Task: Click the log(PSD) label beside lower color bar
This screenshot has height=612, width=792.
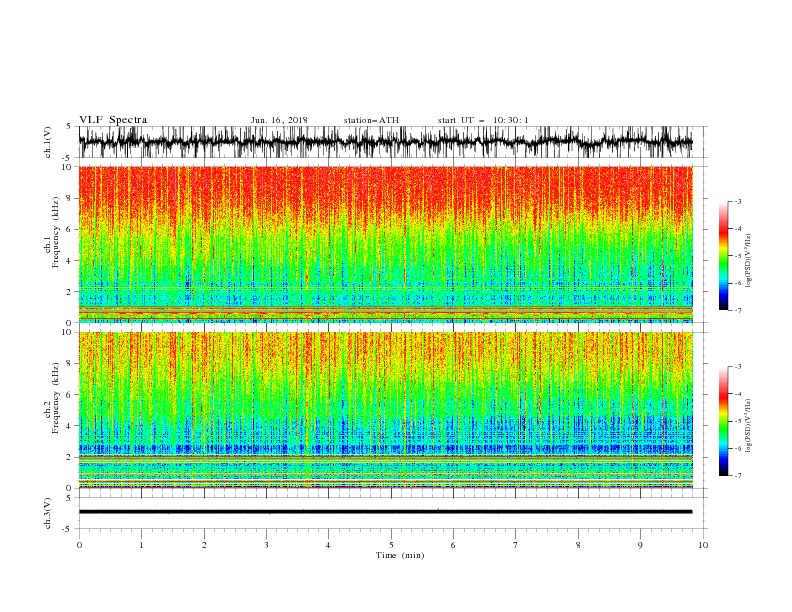Action: pos(748,426)
